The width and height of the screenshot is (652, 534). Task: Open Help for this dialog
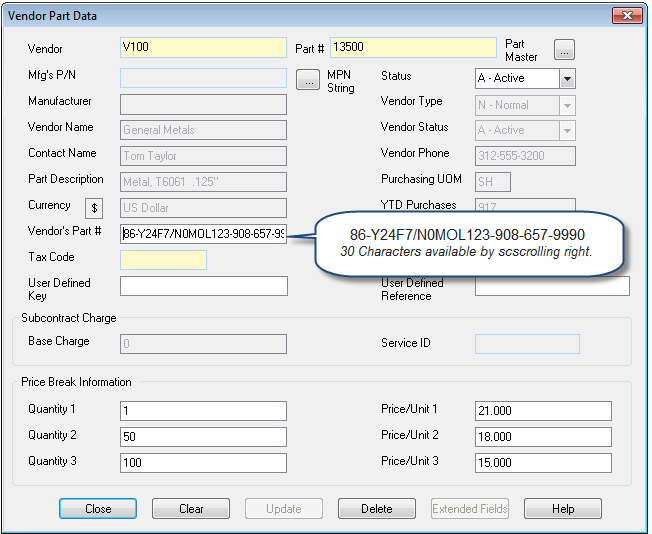(x=563, y=509)
